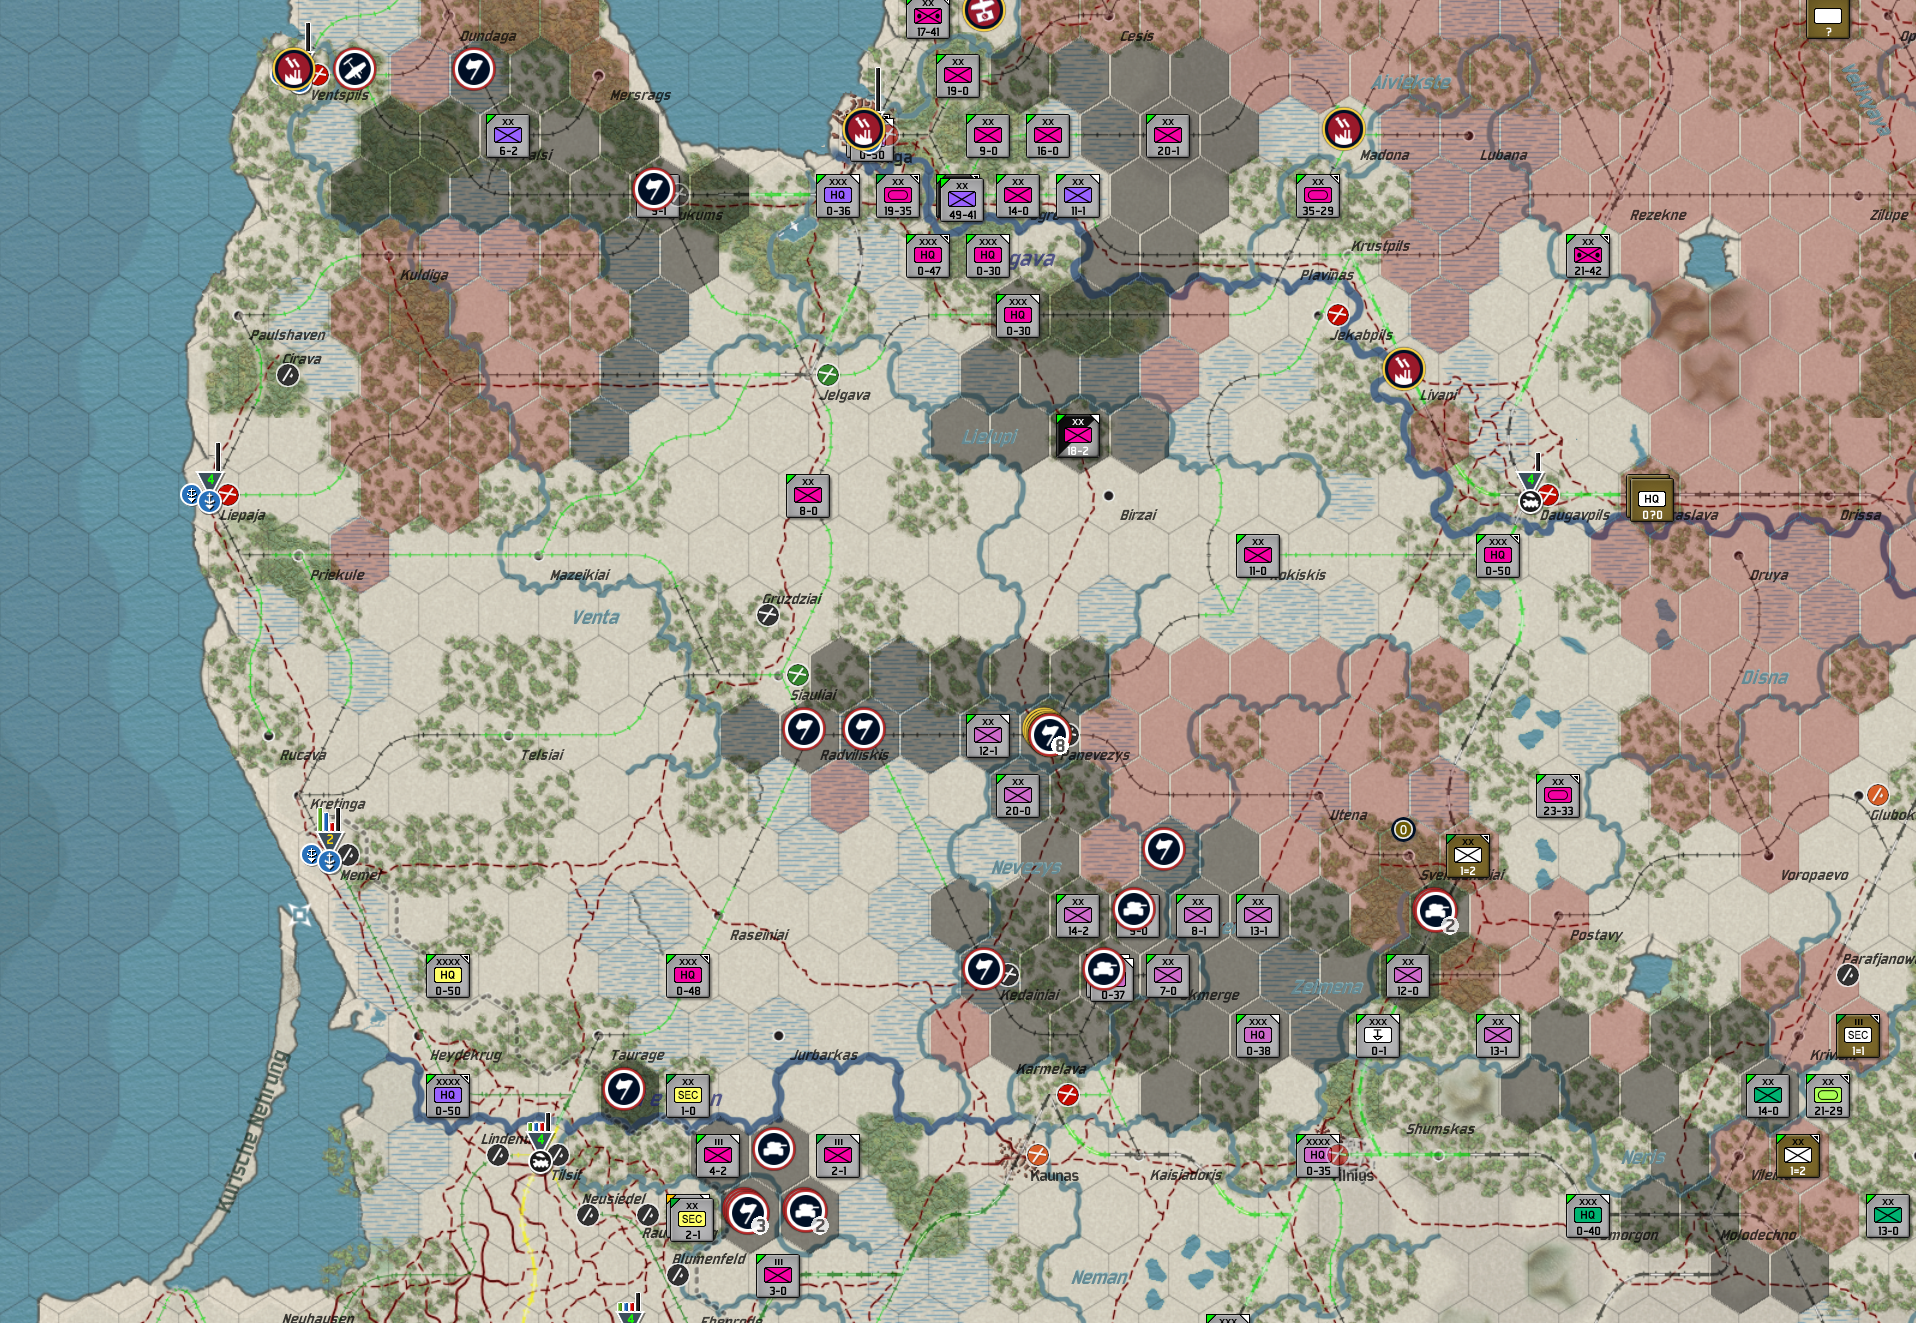The height and width of the screenshot is (1323, 1916).
Task: Select the grey airfield icon at Cirava
Action: coord(288,375)
